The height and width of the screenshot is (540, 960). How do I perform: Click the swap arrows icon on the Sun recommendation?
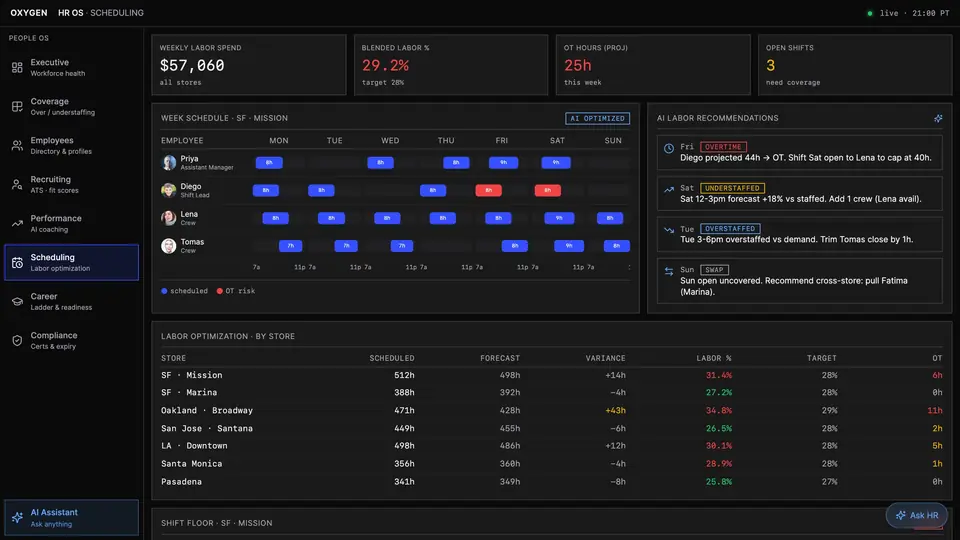[x=669, y=271]
